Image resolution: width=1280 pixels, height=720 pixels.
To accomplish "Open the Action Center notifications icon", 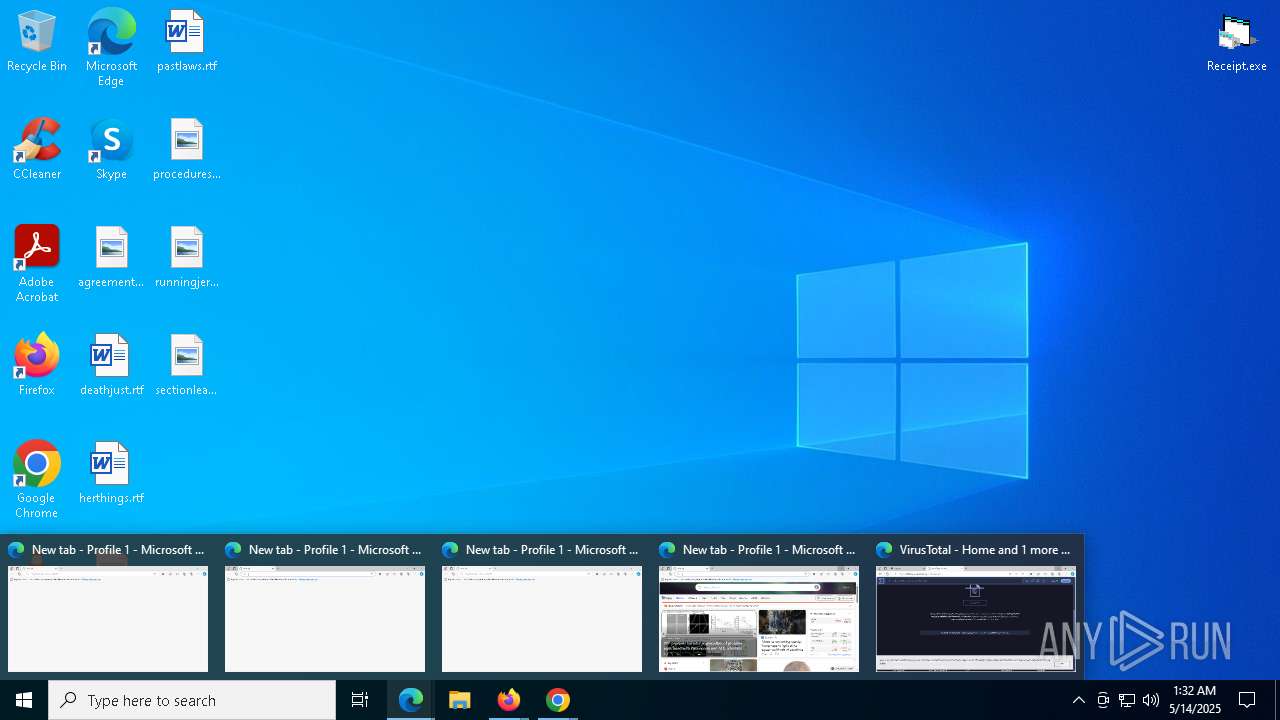I will point(1248,700).
